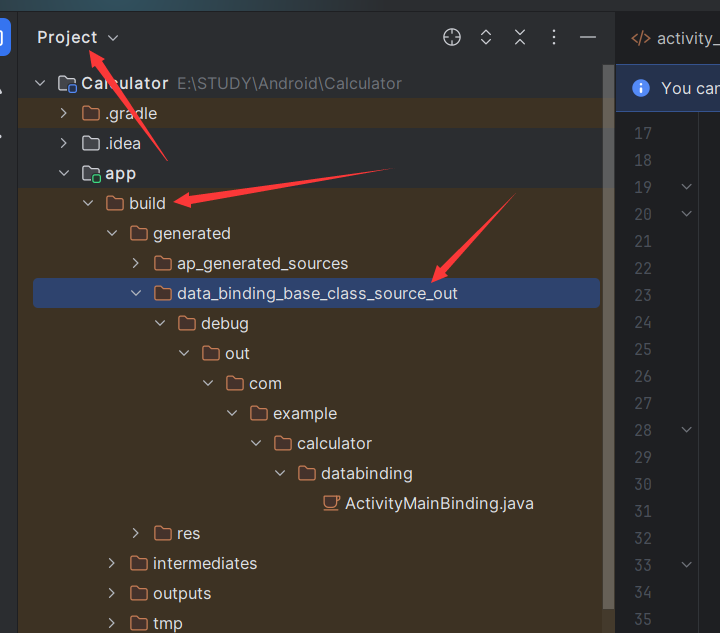Click the com folder icon
The height and width of the screenshot is (633, 720).
[235, 383]
